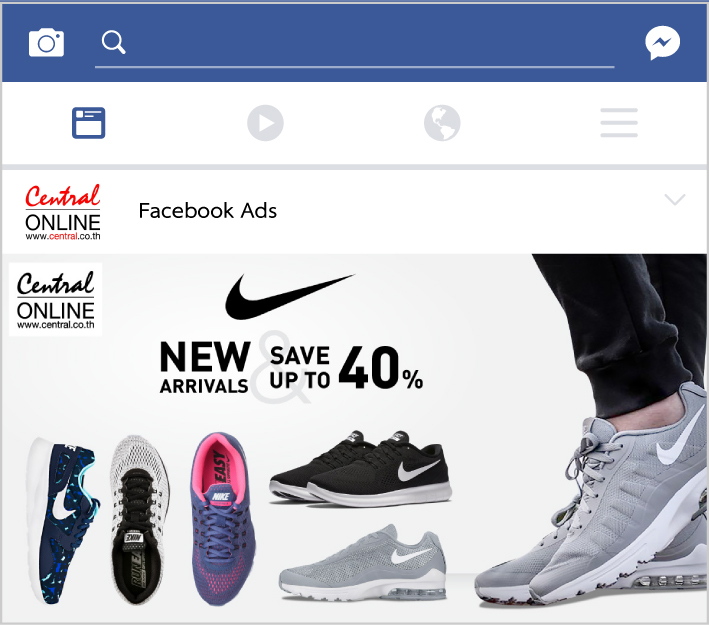
Task: Click the Central Online page avatar
Action: [x=63, y=212]
